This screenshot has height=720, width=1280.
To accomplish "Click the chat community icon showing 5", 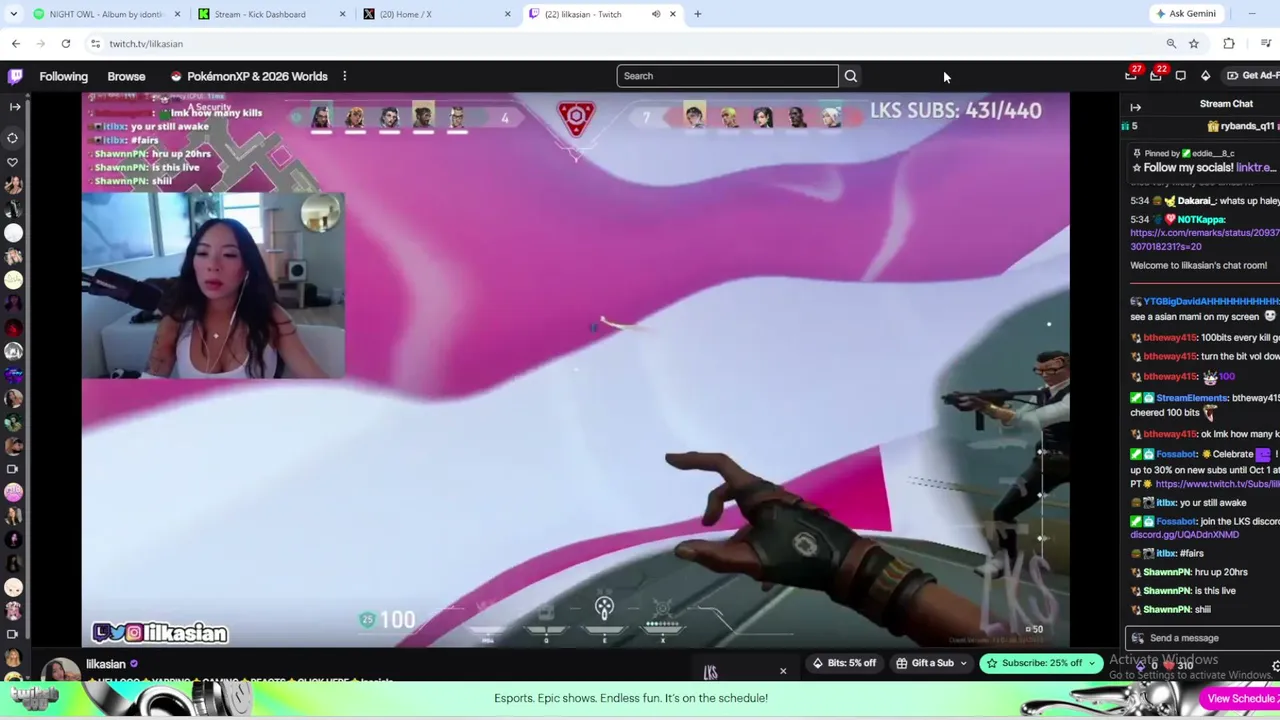I will 1129,126.
